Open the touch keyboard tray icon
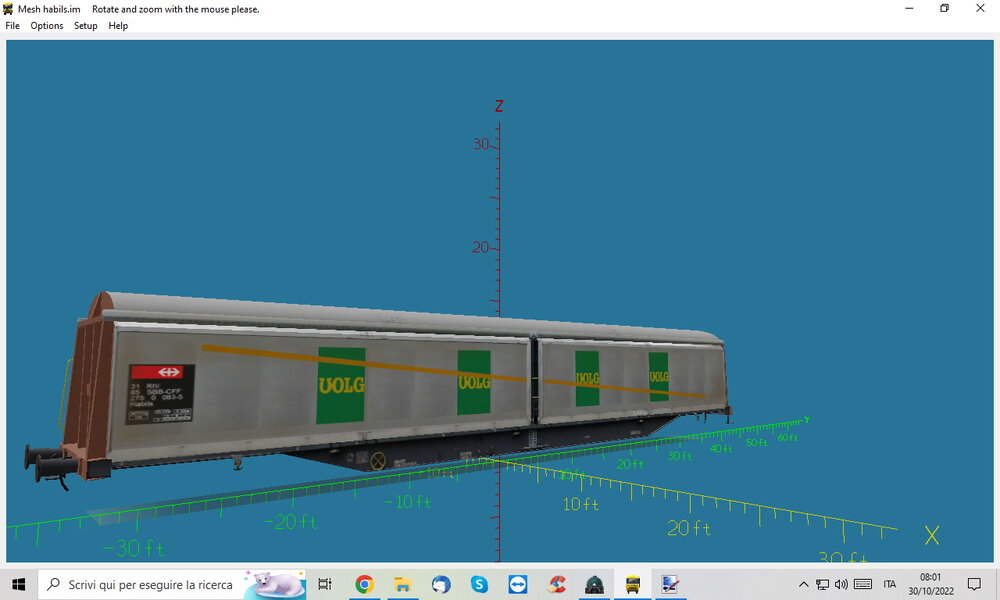Viewport: 1000px width, 600px height. (863, 584)
